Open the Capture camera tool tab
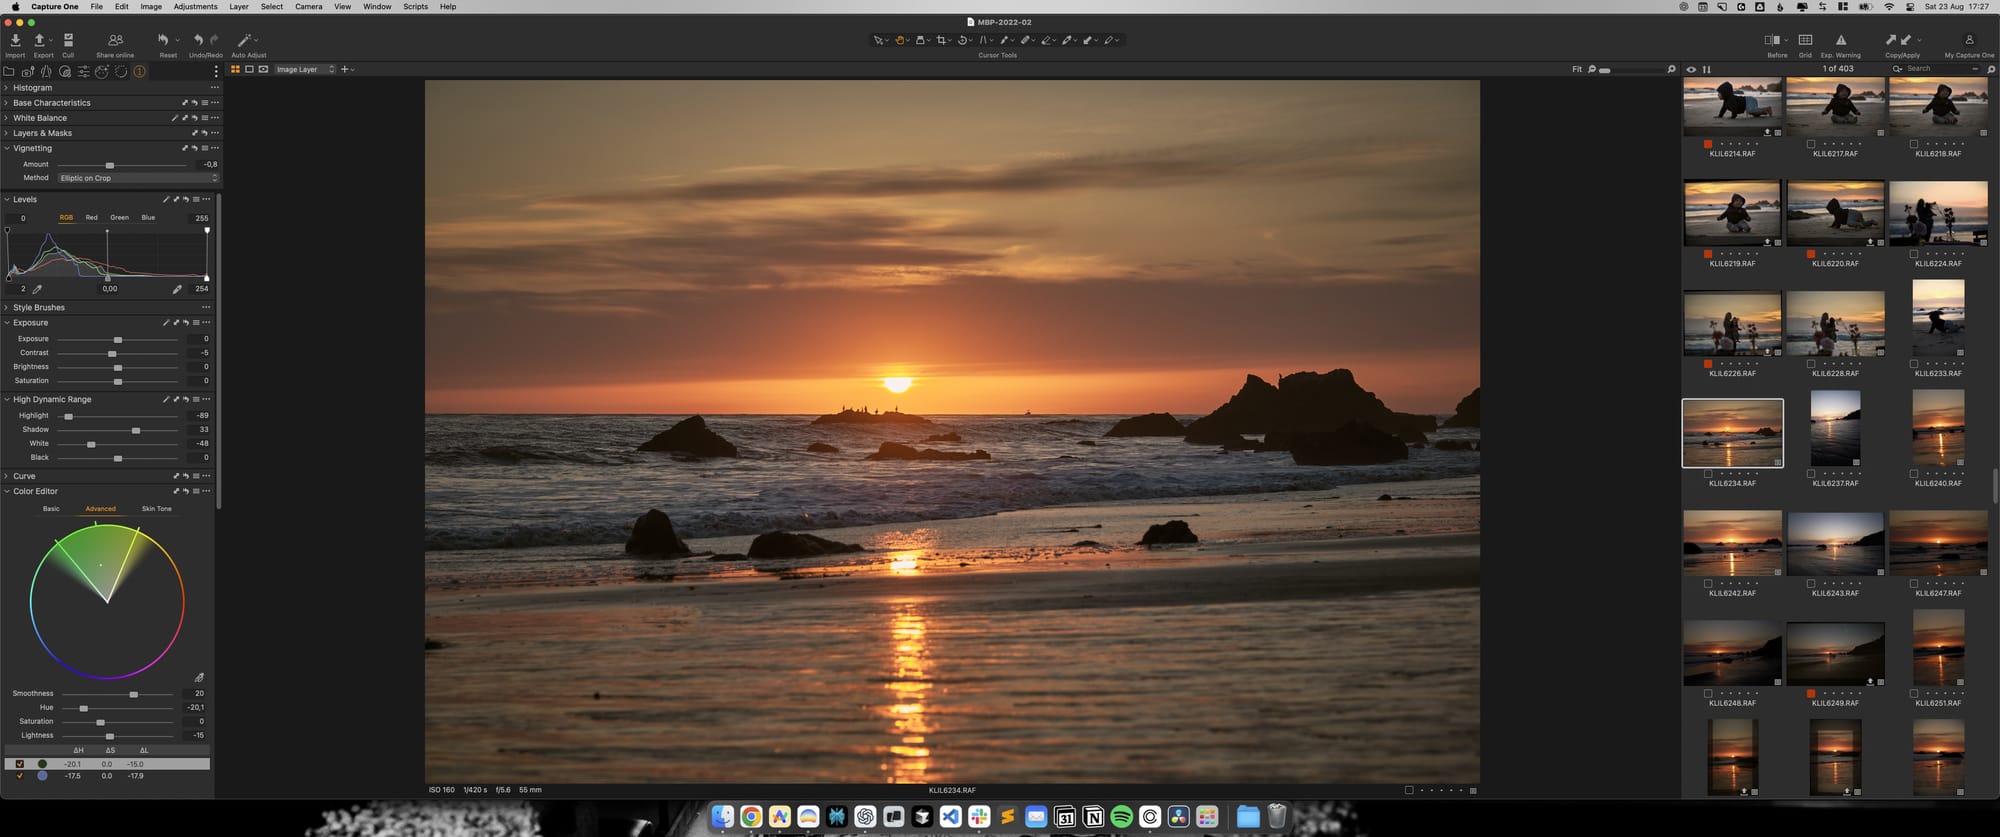This screenshot has width=2000, height=837. [x=27, y=71]
